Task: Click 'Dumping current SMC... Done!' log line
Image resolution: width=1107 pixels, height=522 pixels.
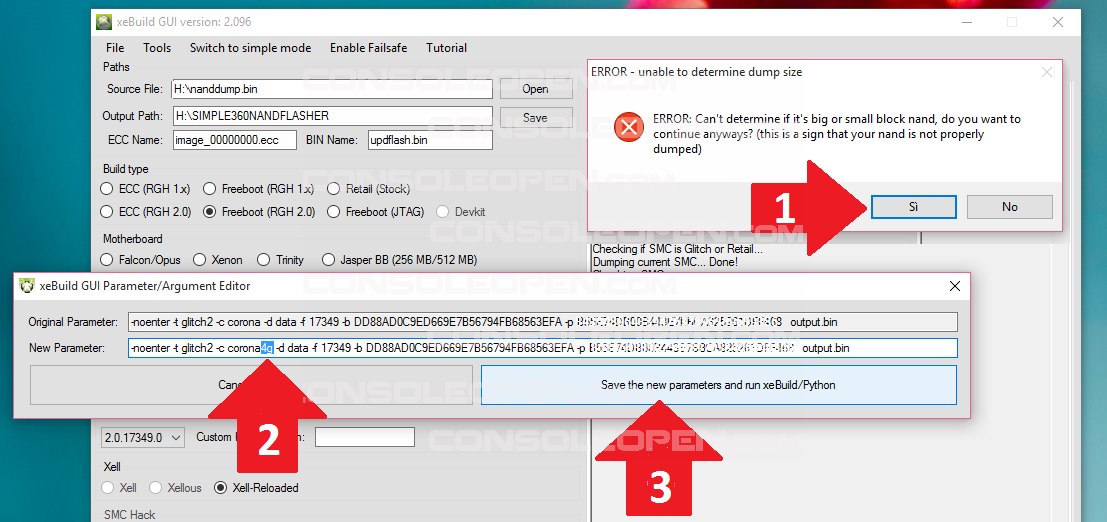Action: [x=665, y=261]
